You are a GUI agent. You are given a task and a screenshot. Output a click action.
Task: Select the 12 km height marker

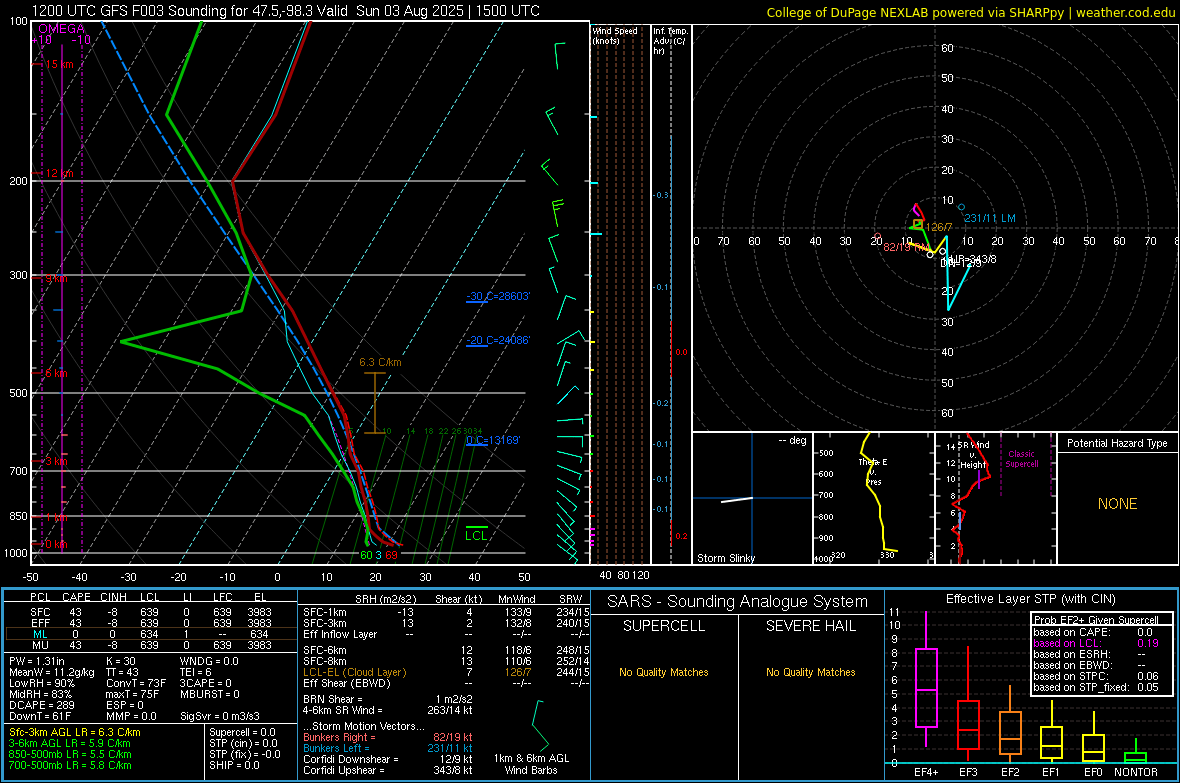(x=59, y=173)
